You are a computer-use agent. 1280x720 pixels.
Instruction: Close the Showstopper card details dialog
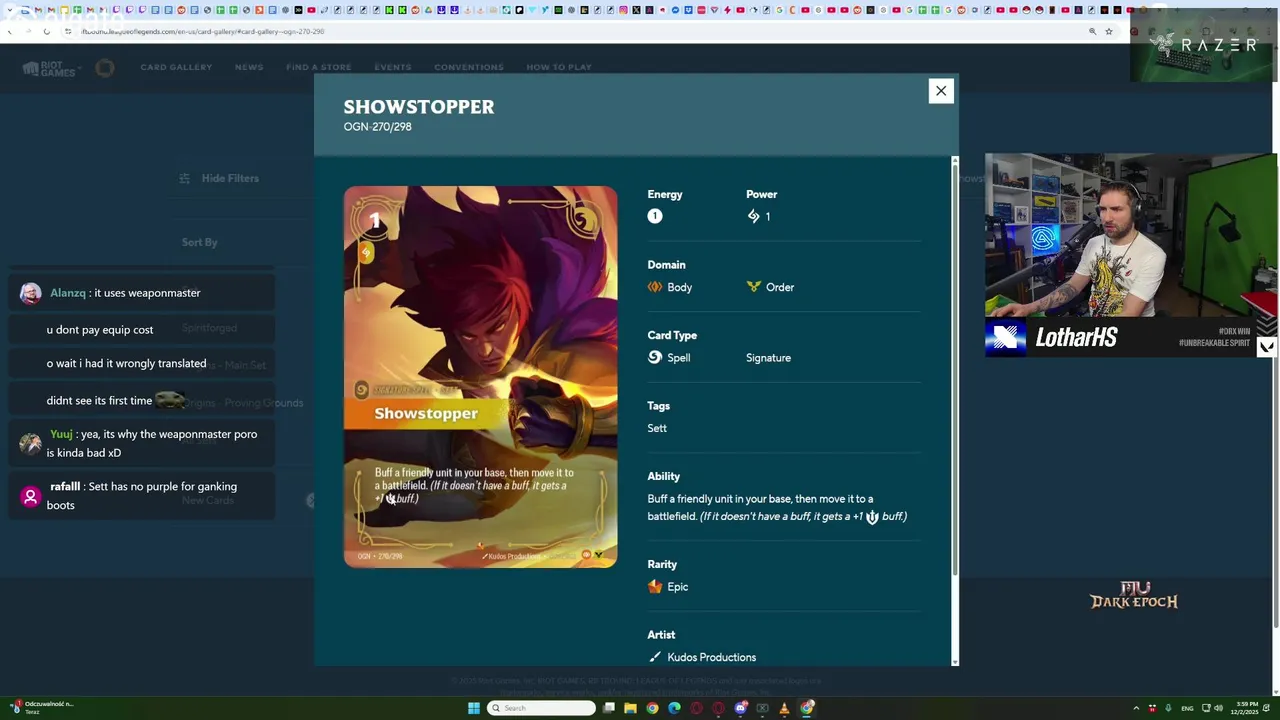(x=940, y=91)
